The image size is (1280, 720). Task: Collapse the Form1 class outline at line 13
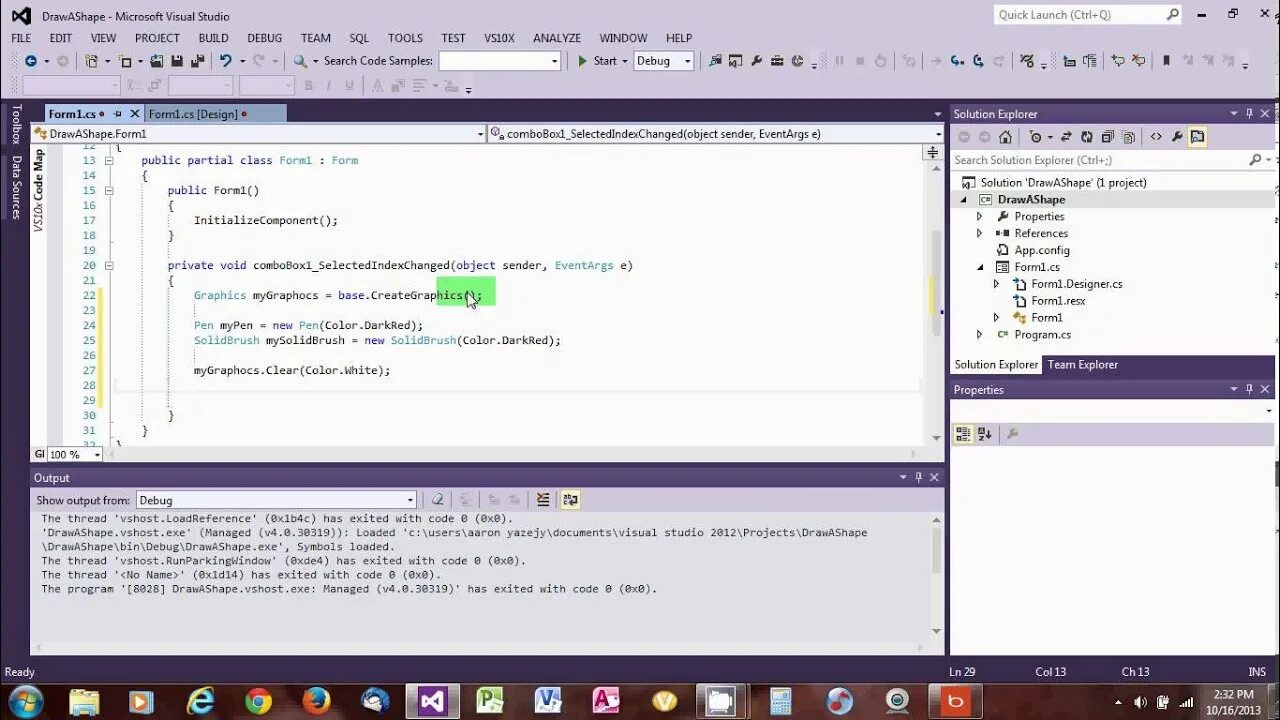pyautogui.click(x=109, y=160)
